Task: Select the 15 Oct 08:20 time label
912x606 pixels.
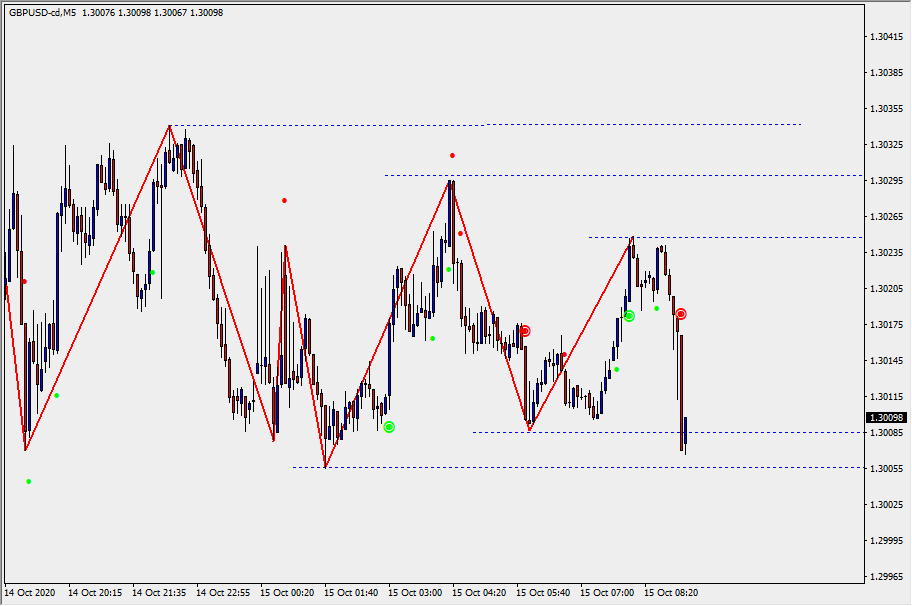Action: (x=671, y=593)
